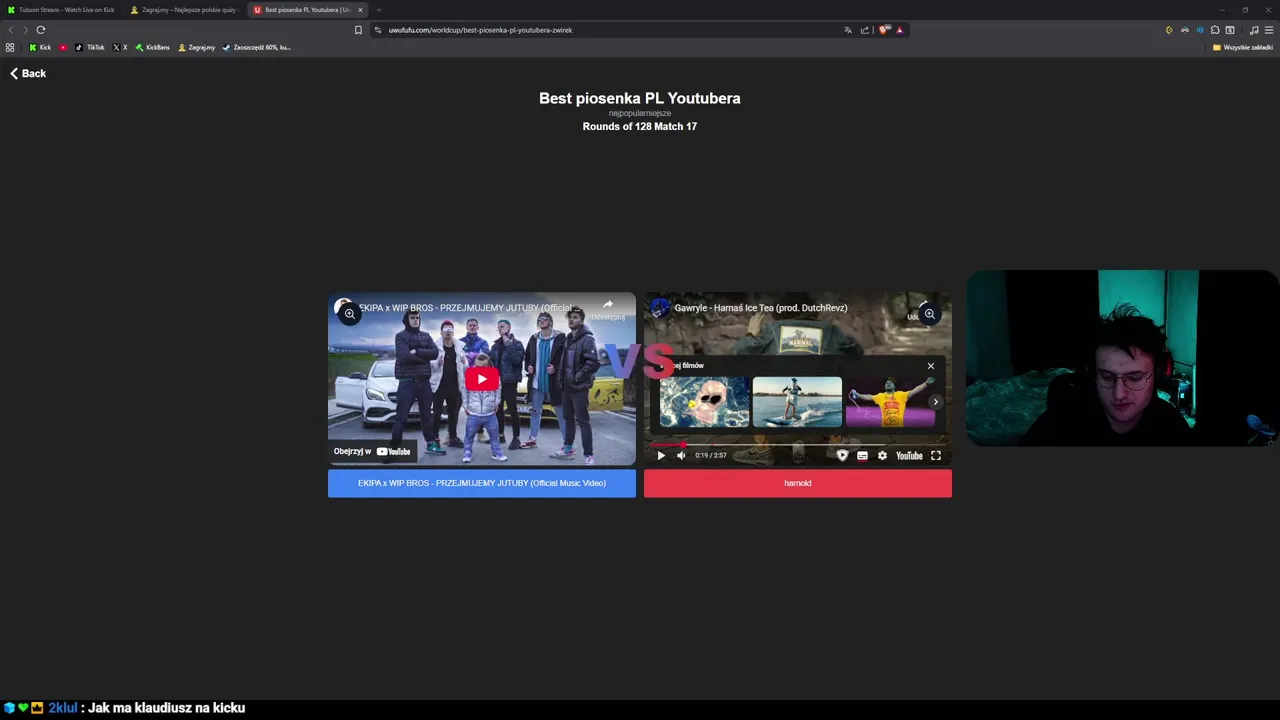This screenshot has height=720, width=1280.
Task: Open 'Zaoszczędź 60%' Steam bookmark
Action: 256,47
